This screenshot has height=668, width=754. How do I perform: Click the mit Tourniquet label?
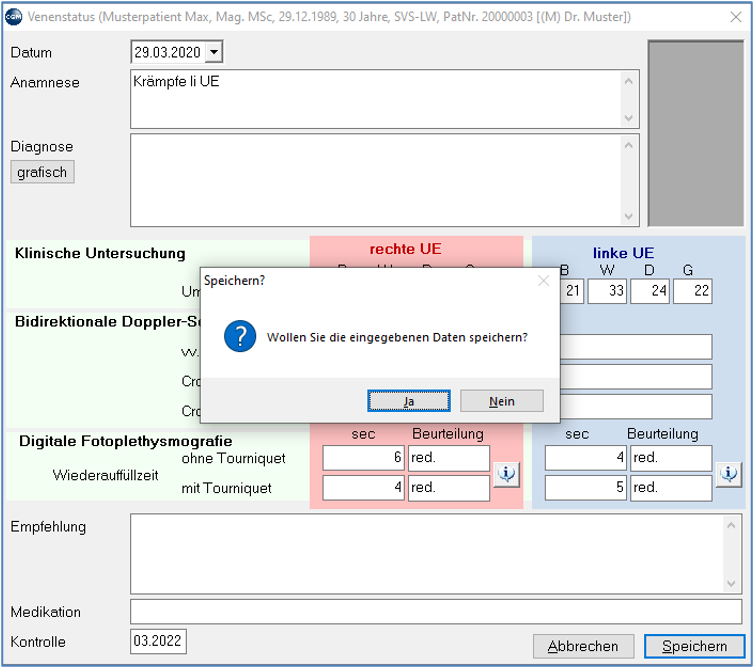[x=226, y=488]
